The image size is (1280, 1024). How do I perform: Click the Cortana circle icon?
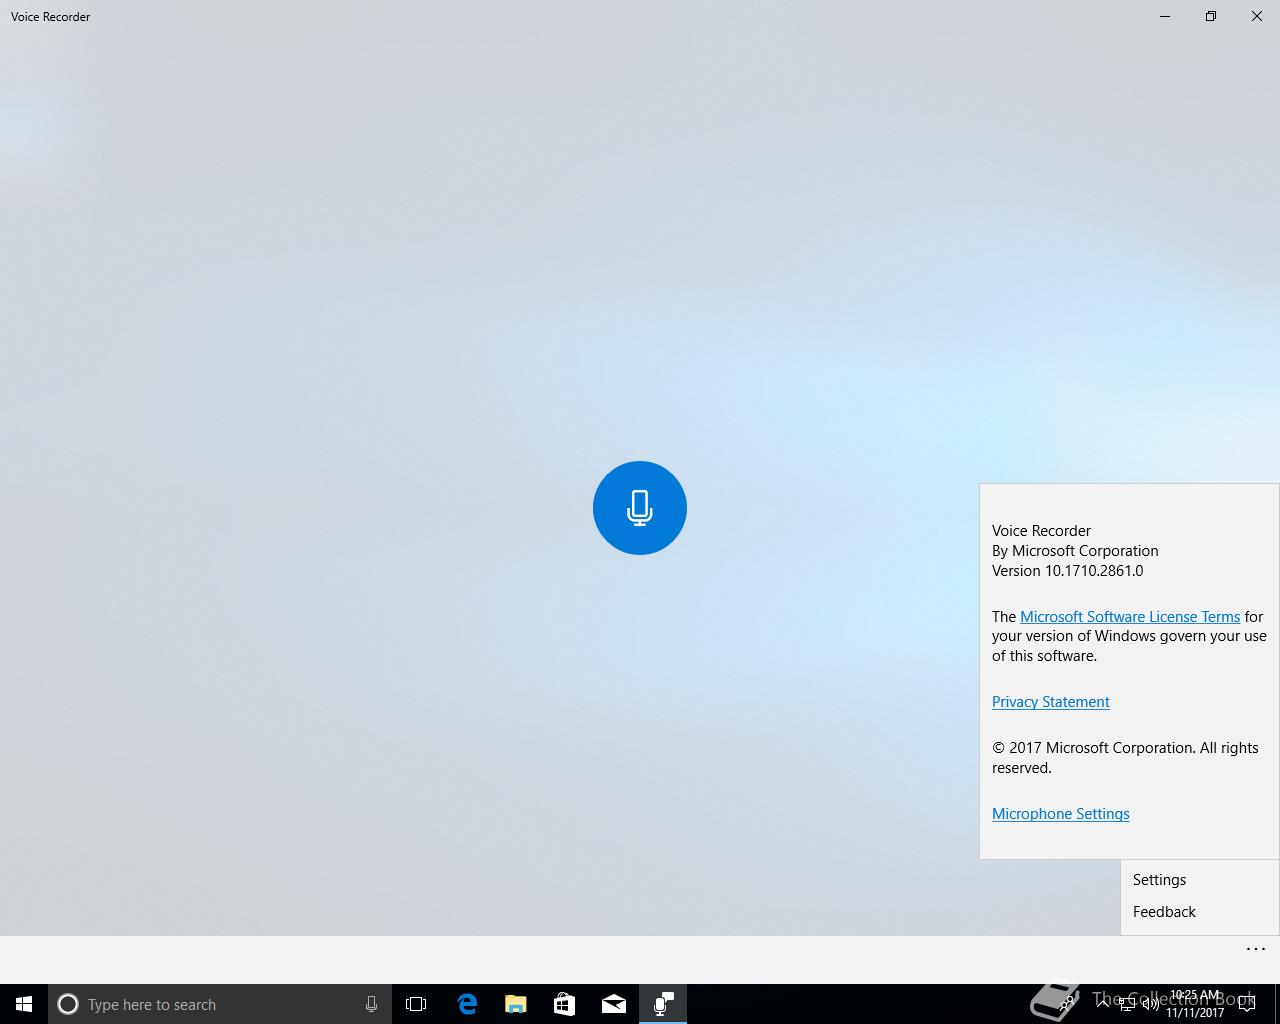click(68, 1004)
